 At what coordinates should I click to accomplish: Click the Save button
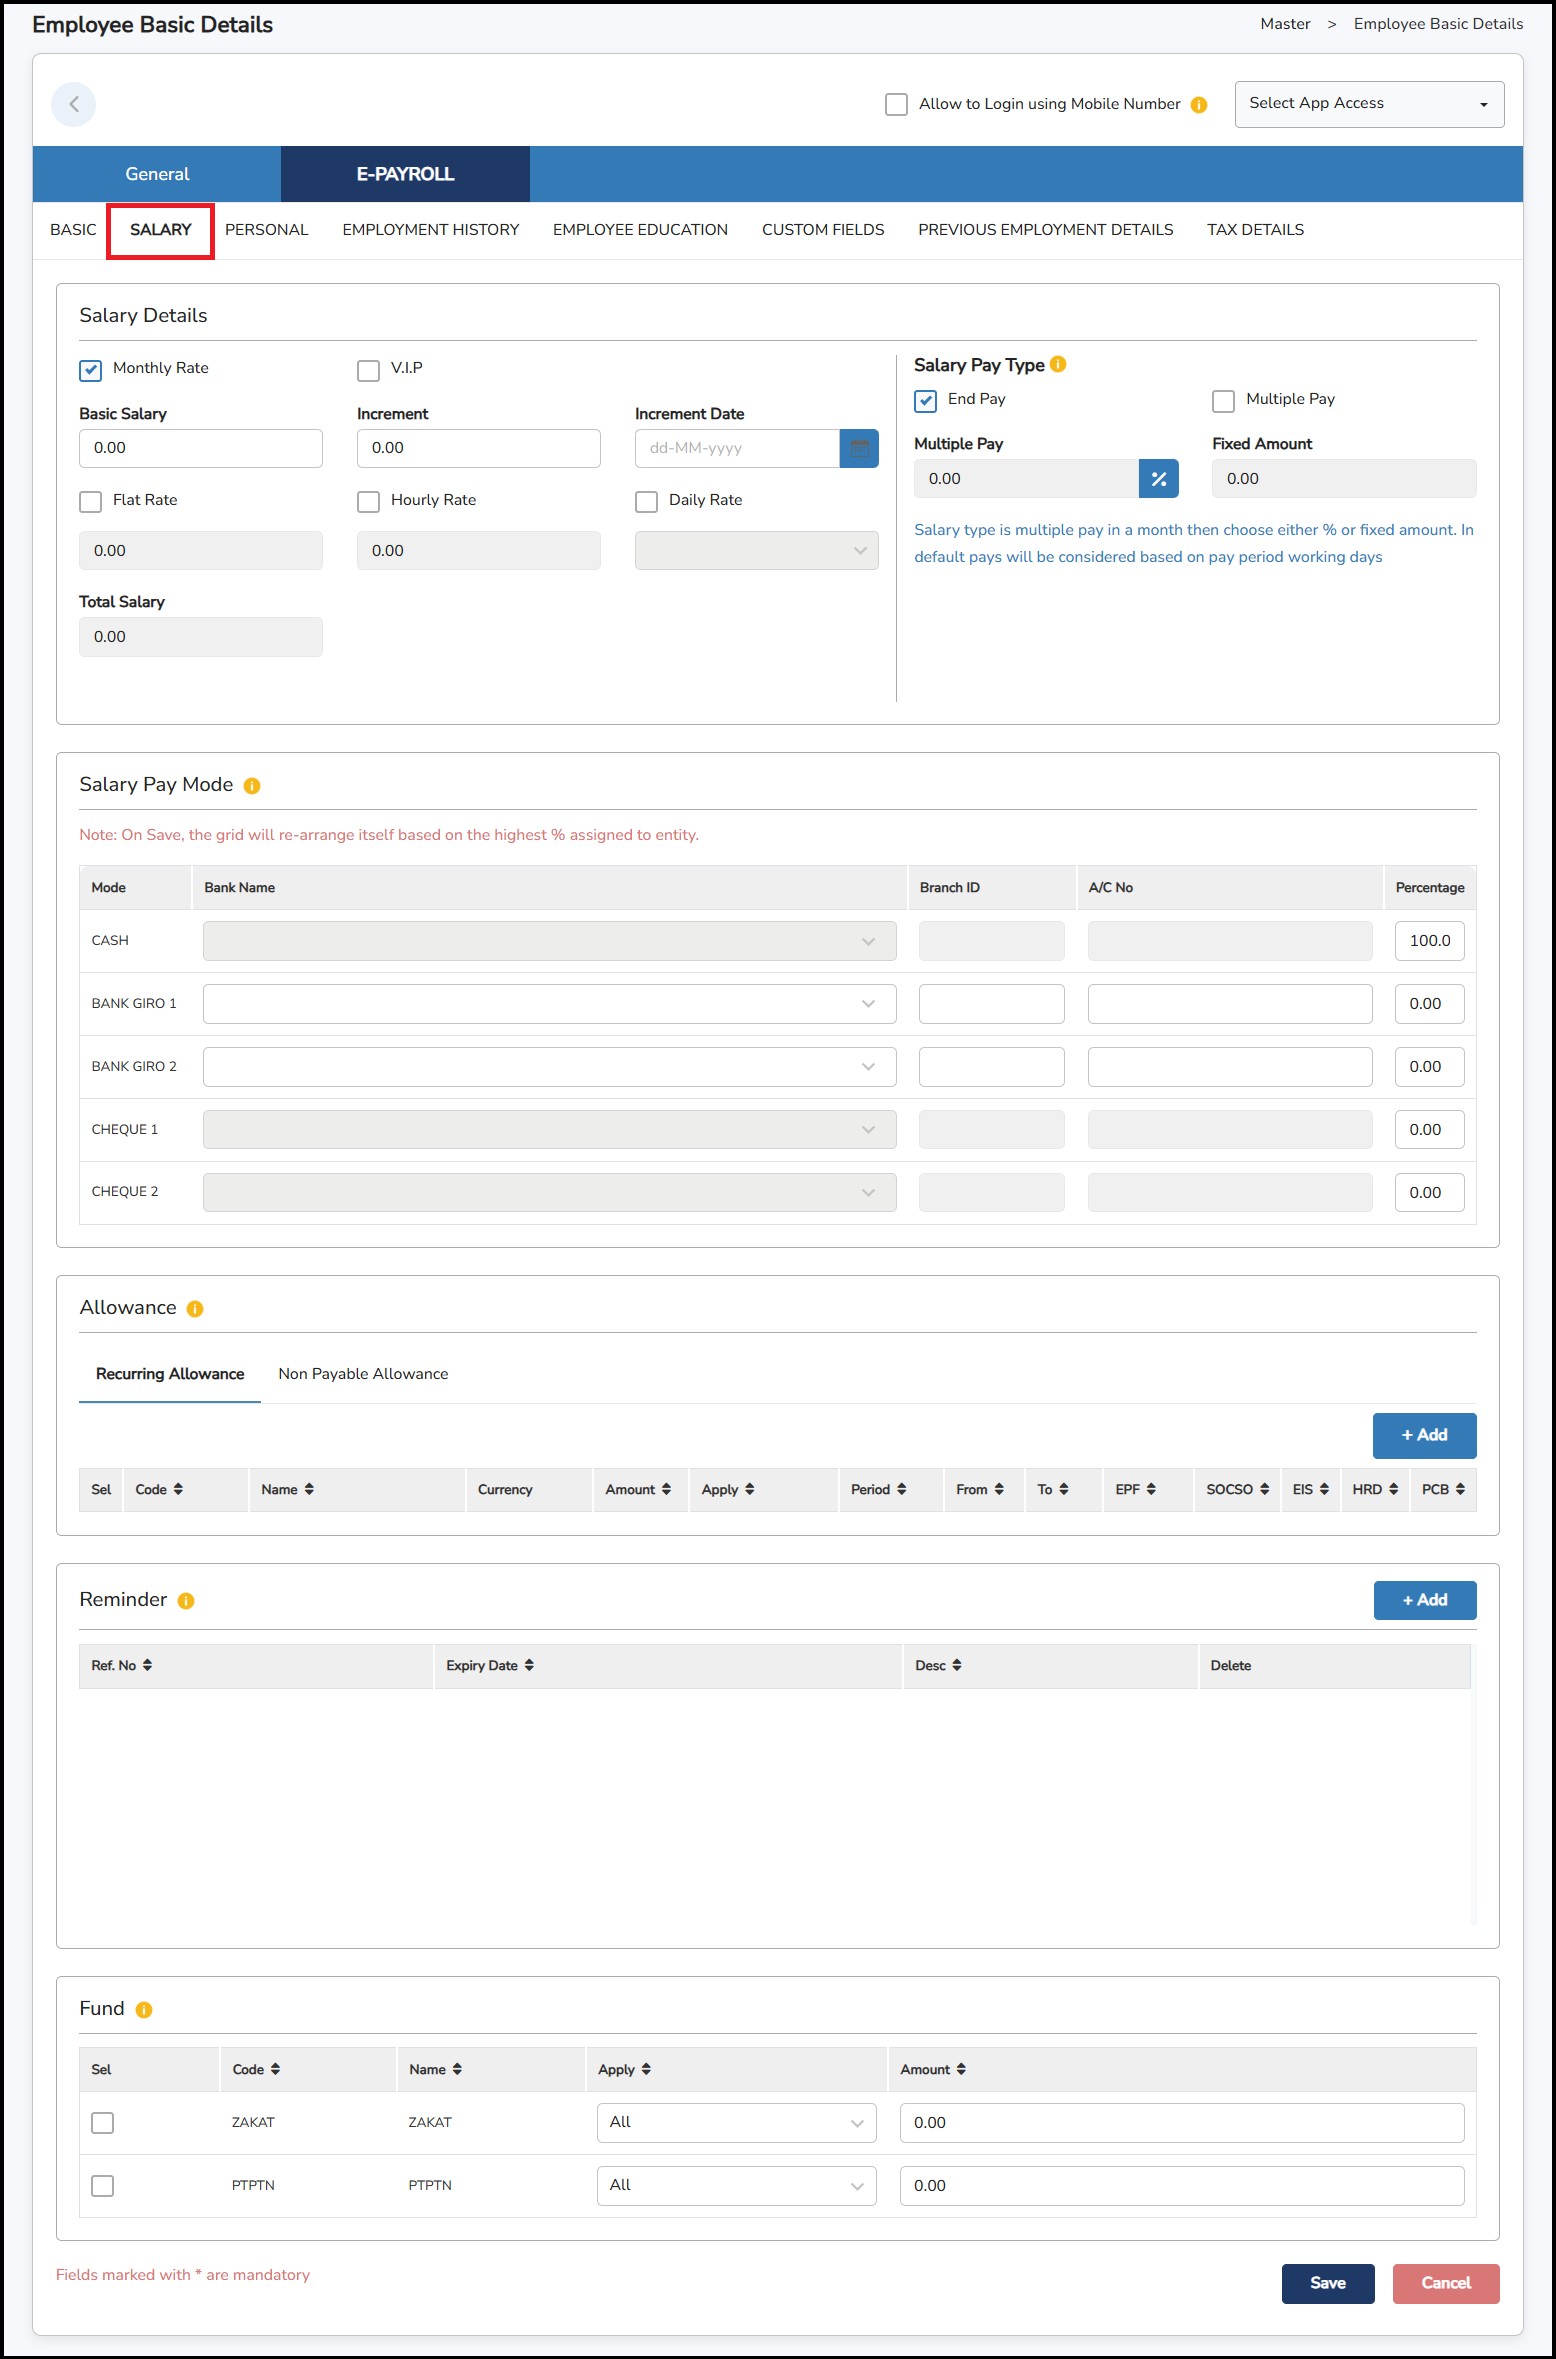pyautogui.click(x=1327, y=2283)
